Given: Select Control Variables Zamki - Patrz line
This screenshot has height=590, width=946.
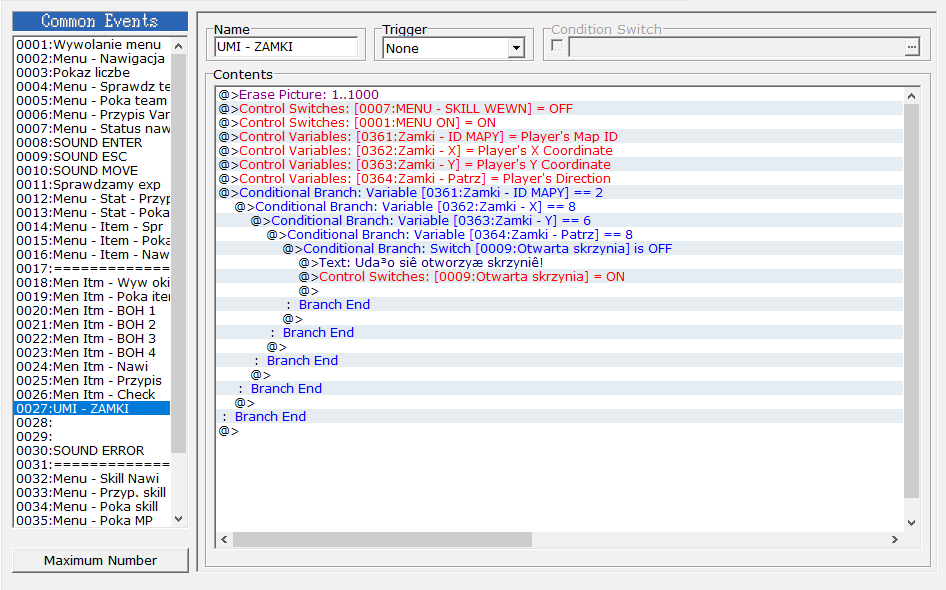Looking at the screenshot, I should coord(559,179).
